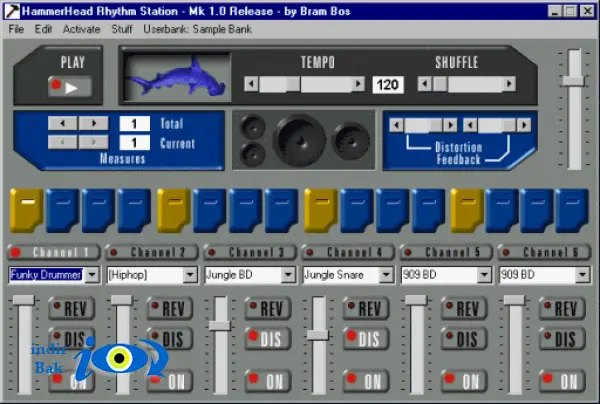
Task: Raise feedback using its right arrow
Action: click(x=524, y=125)
